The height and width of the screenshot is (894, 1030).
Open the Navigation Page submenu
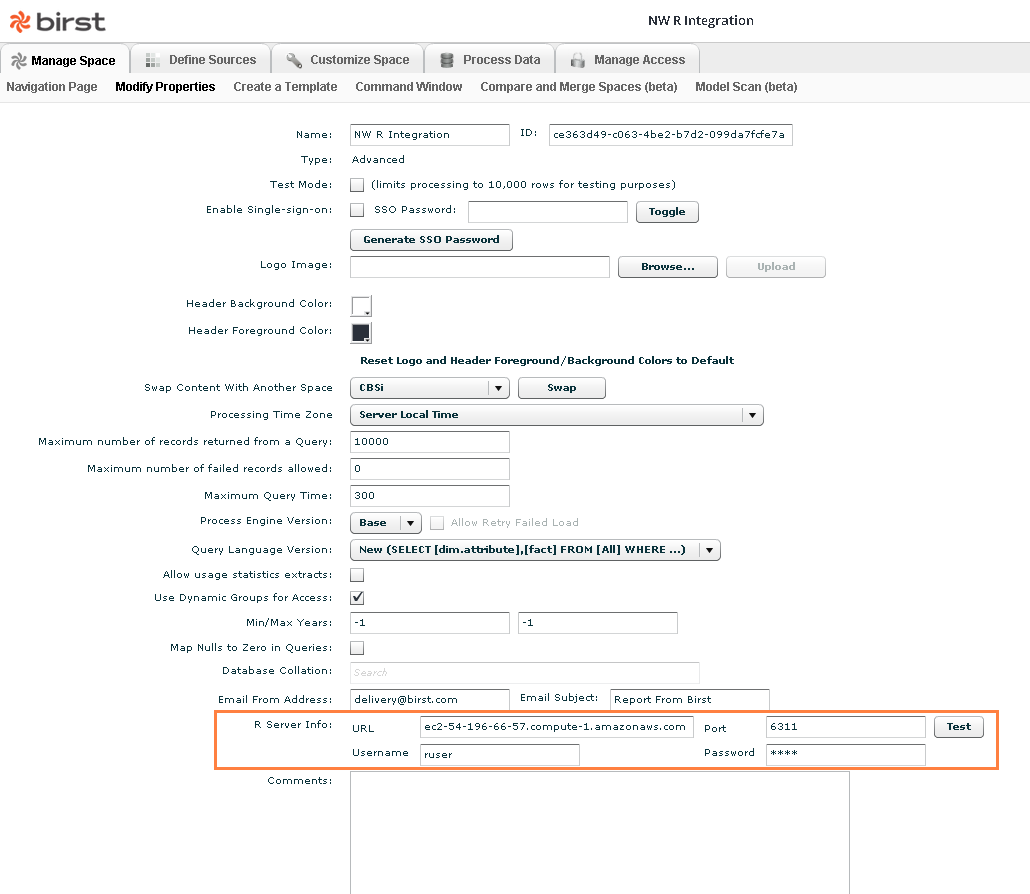point(52,87)
